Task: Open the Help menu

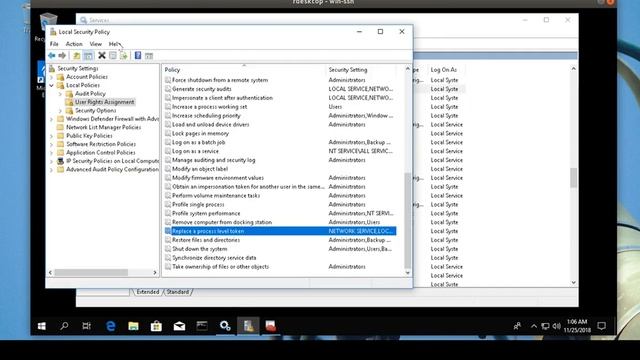Action: [x=114, y=44]
